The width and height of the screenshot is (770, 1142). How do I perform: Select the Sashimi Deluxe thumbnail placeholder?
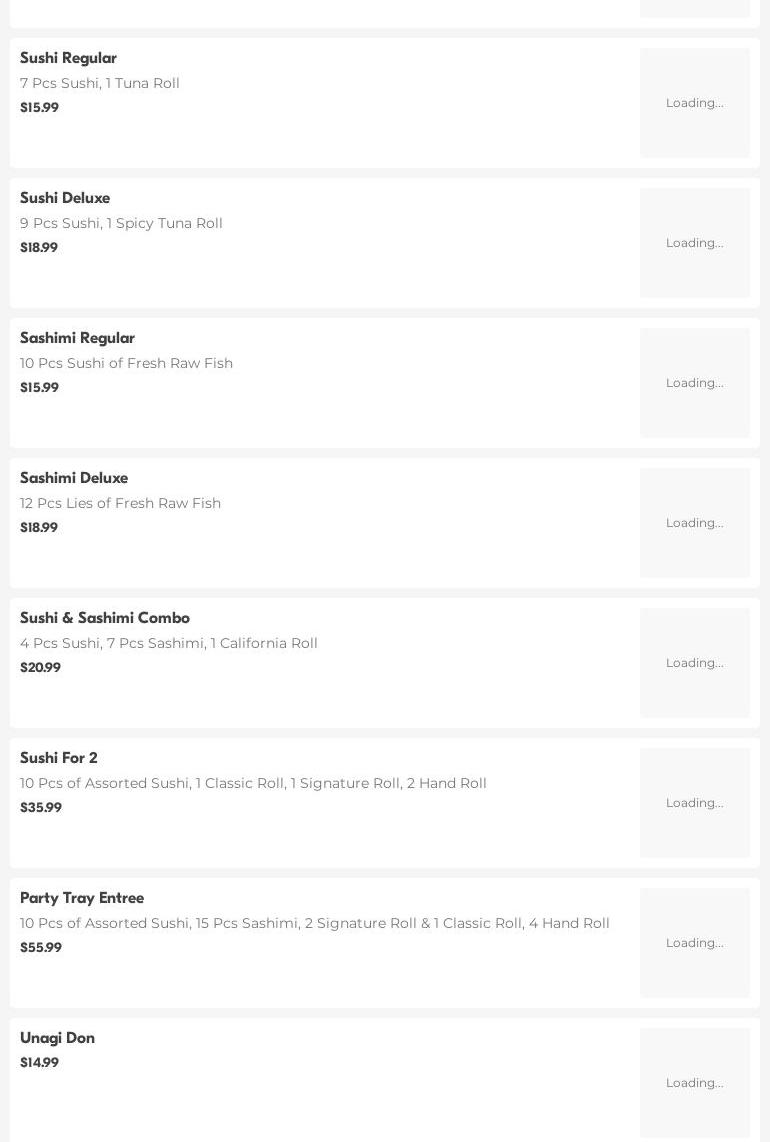pos(694,523)
